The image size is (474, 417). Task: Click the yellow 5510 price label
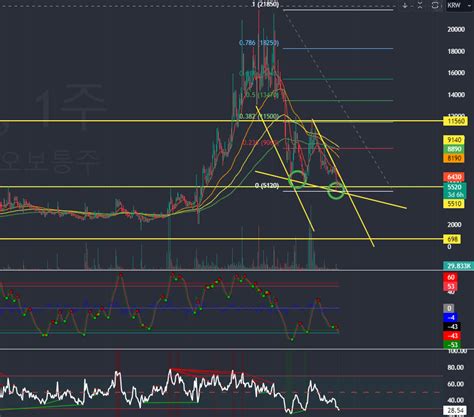454,204
